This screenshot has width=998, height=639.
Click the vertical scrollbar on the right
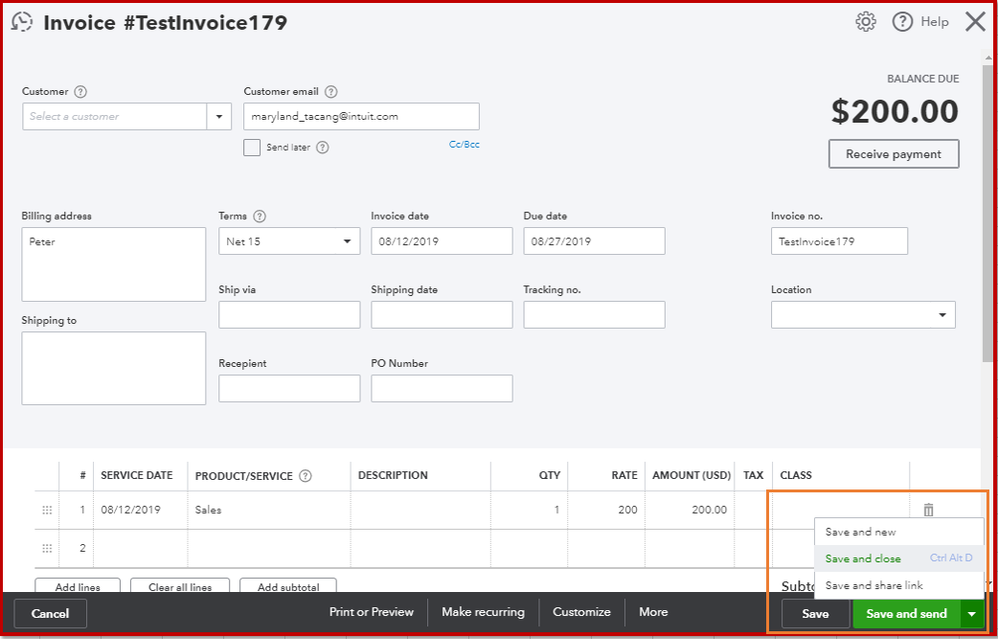point(987,213)
